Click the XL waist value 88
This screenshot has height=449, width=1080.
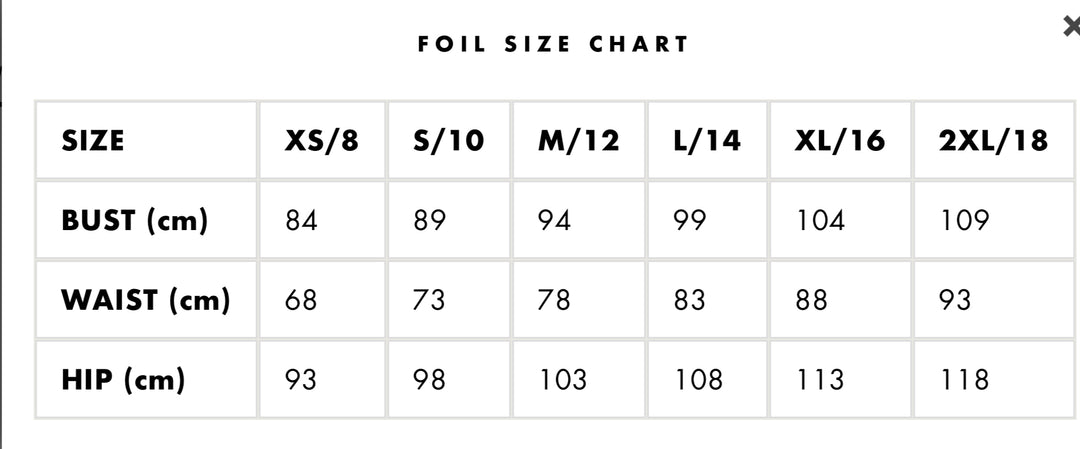(x=811, y=299)
